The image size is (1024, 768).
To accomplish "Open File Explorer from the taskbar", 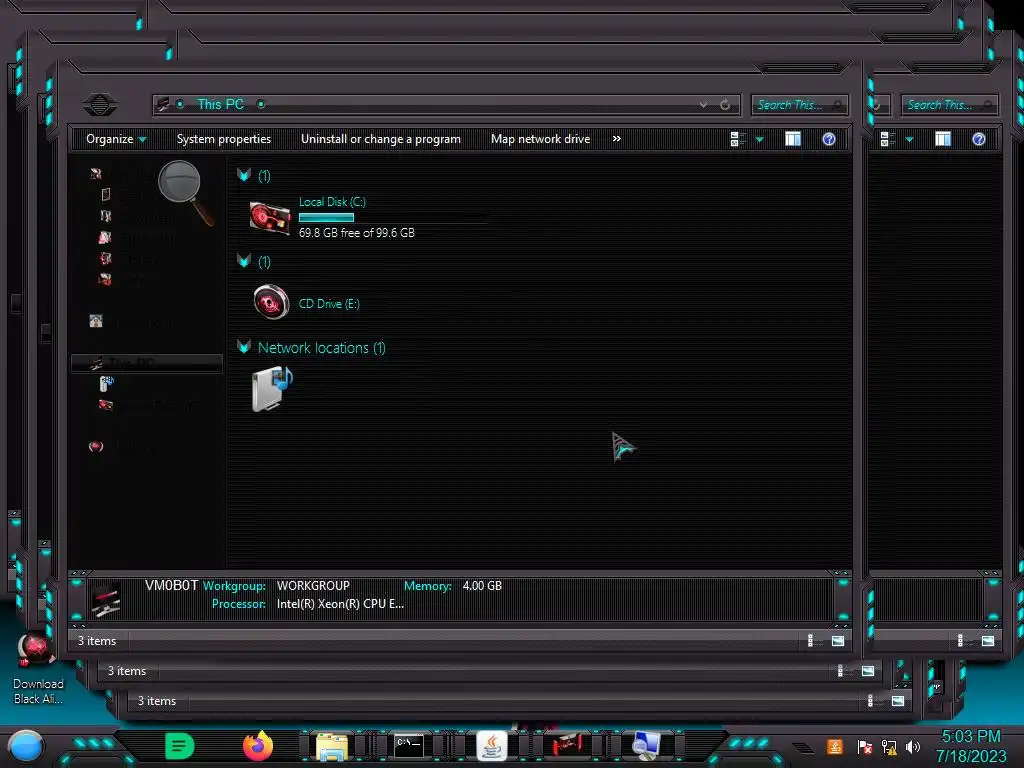I will [x=332, y=747].
